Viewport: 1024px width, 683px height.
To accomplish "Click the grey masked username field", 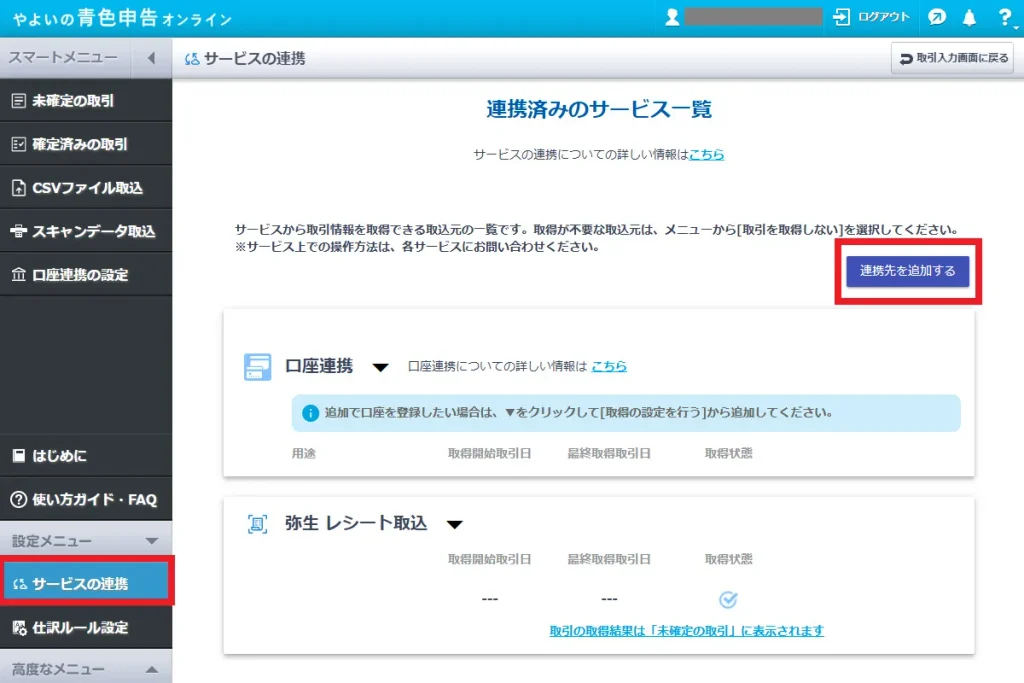I will 753,17.
